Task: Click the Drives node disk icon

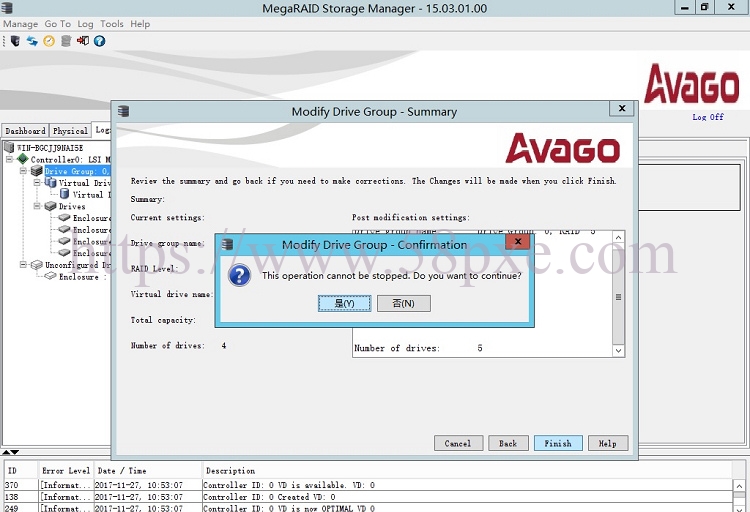Action: click(x=51, y=206)
